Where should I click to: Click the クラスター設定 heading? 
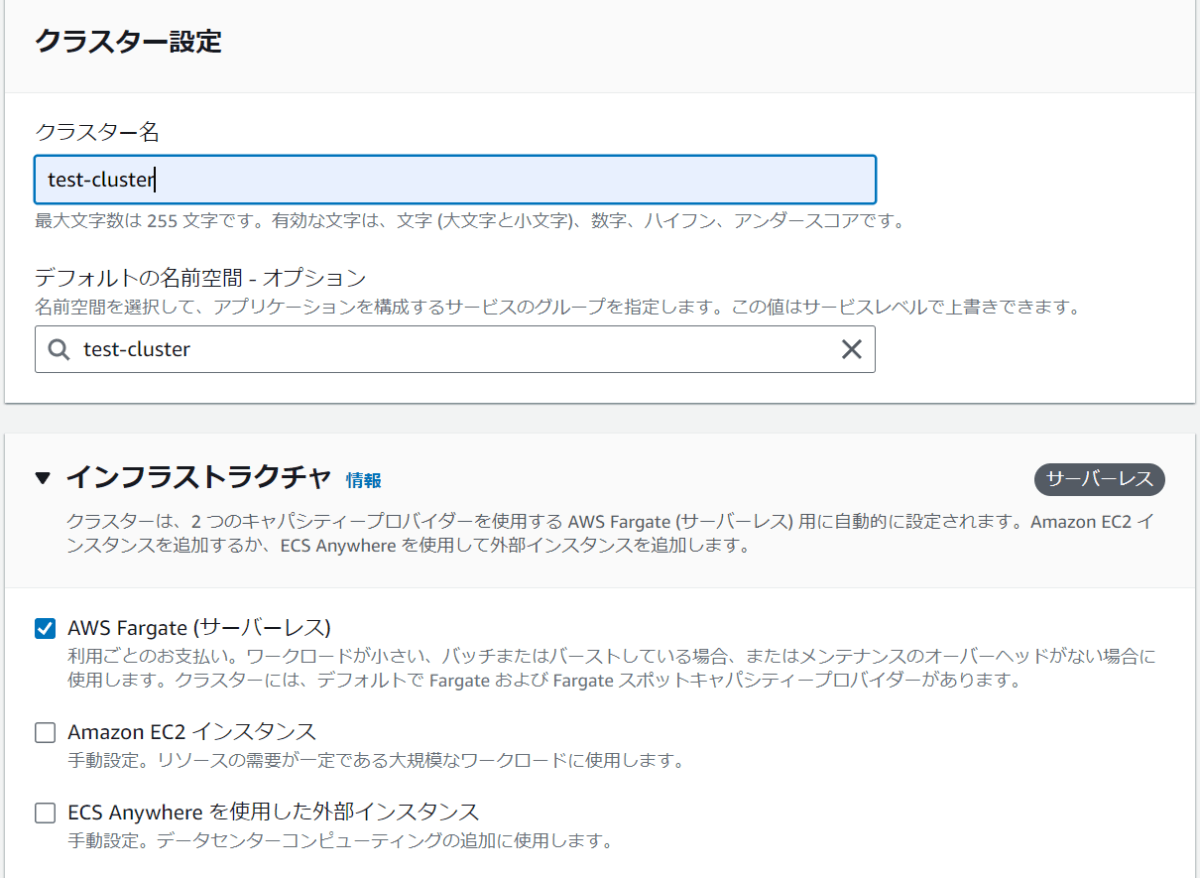click(128, 42)
